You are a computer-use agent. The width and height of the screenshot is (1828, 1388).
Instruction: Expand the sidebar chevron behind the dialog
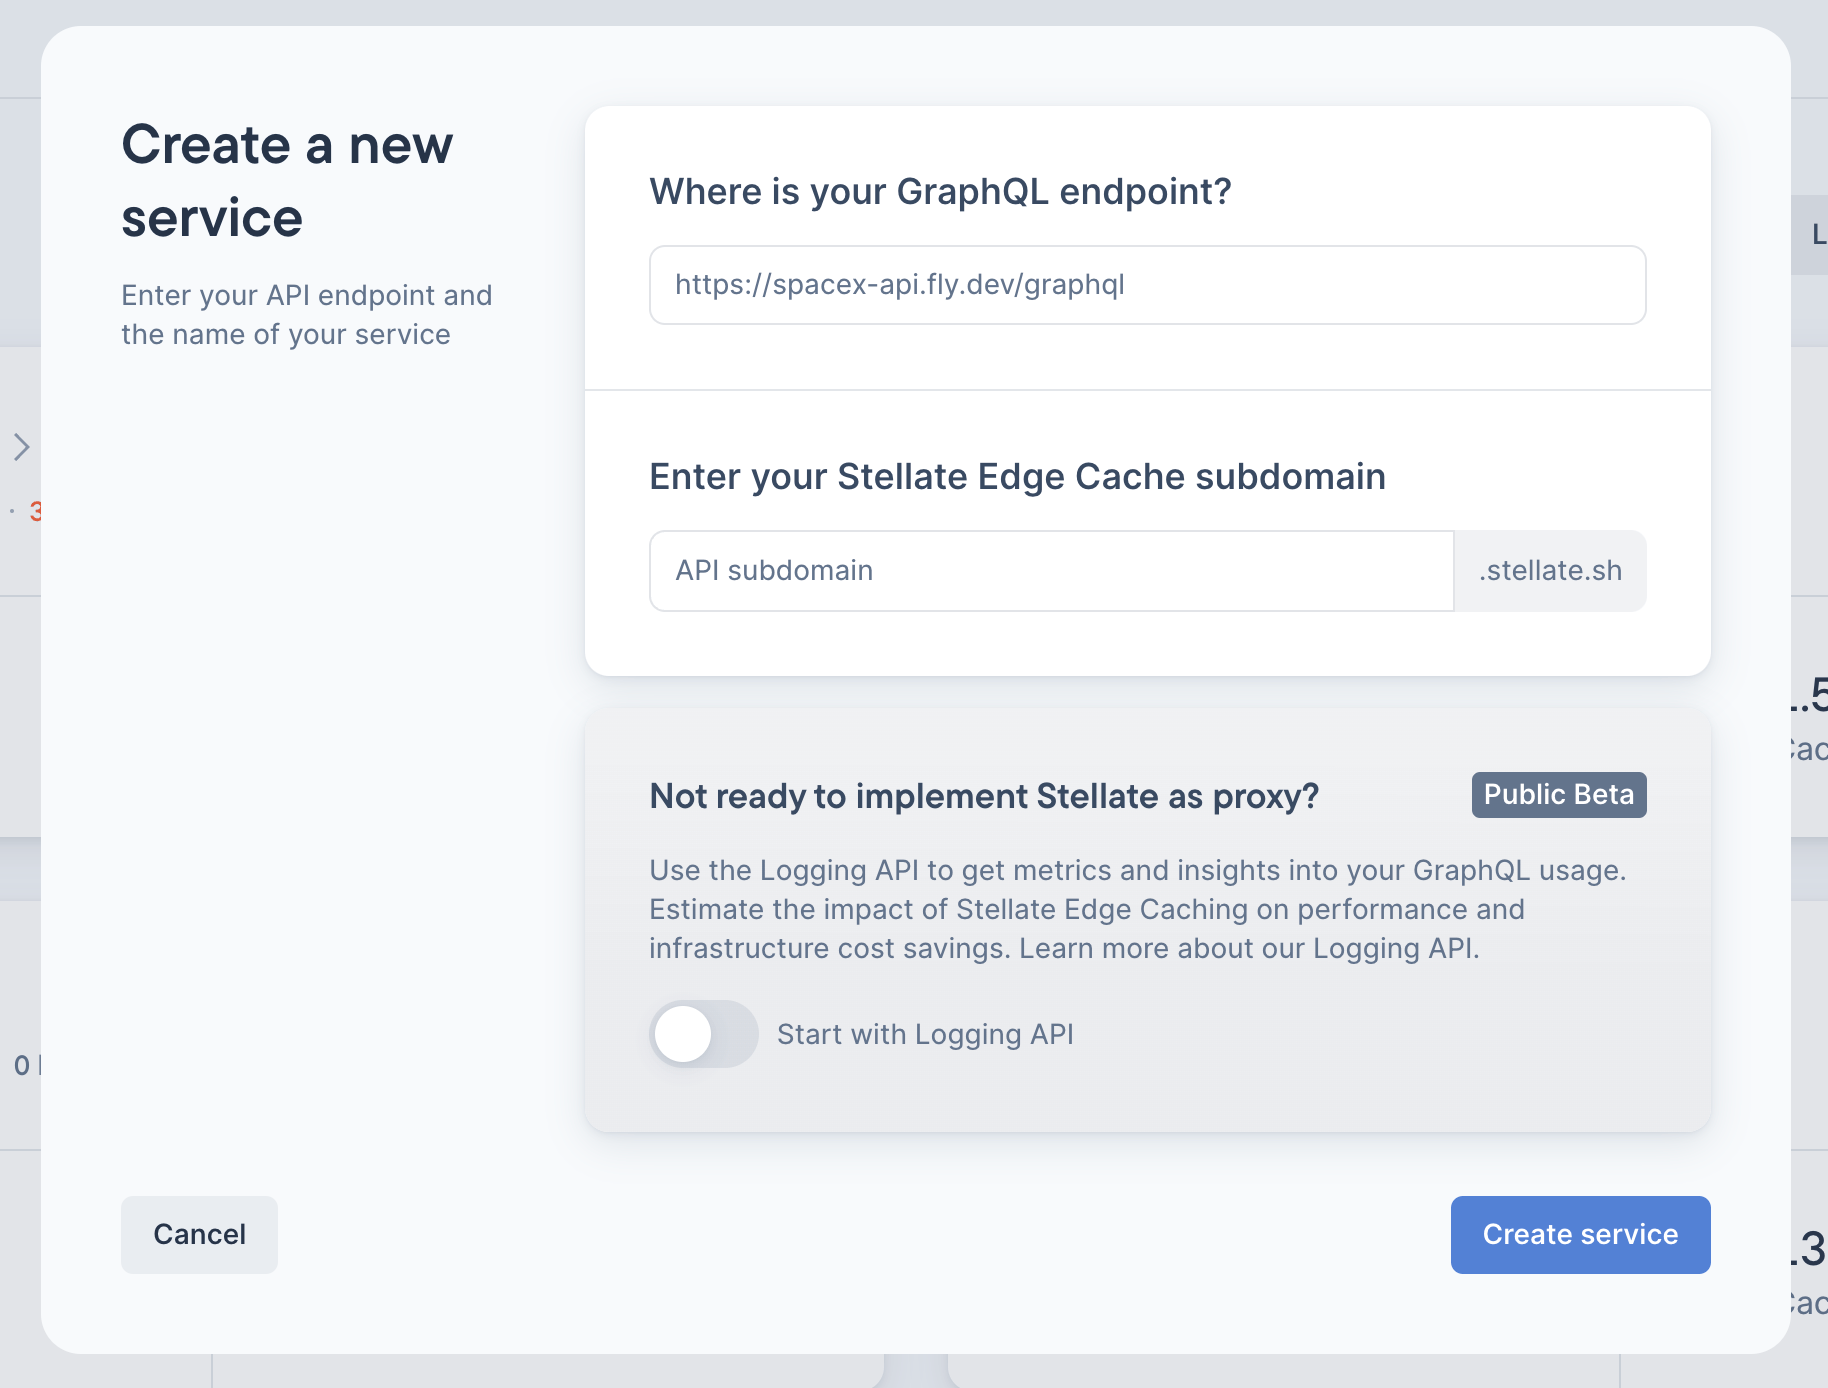tap(21, 447)
